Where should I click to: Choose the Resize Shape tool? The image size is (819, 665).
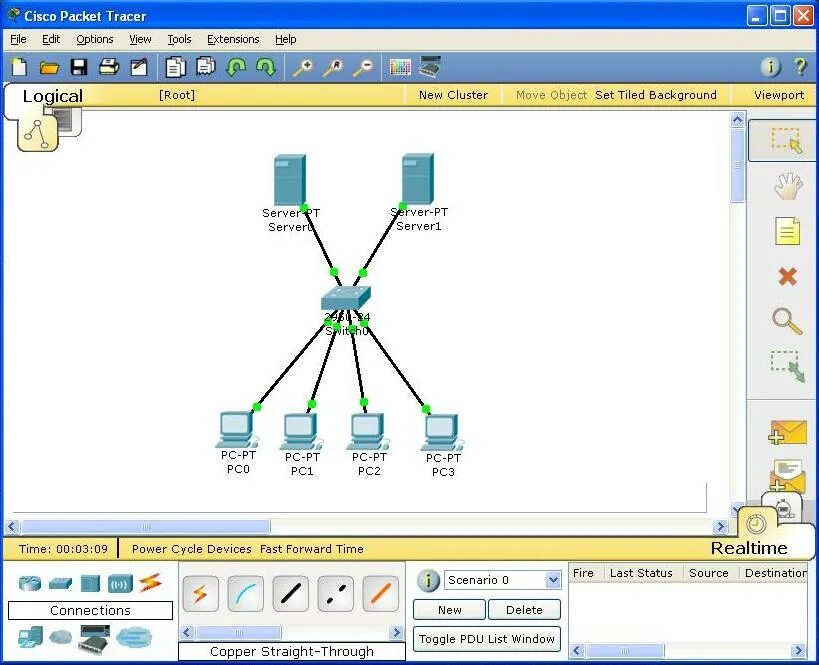tap(788, 367)
